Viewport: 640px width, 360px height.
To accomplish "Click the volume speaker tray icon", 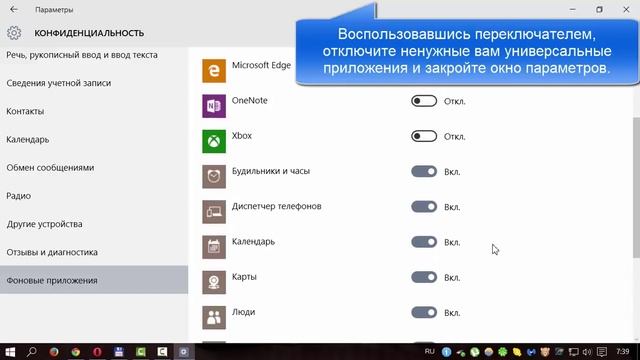I will (x=587, y=352).
